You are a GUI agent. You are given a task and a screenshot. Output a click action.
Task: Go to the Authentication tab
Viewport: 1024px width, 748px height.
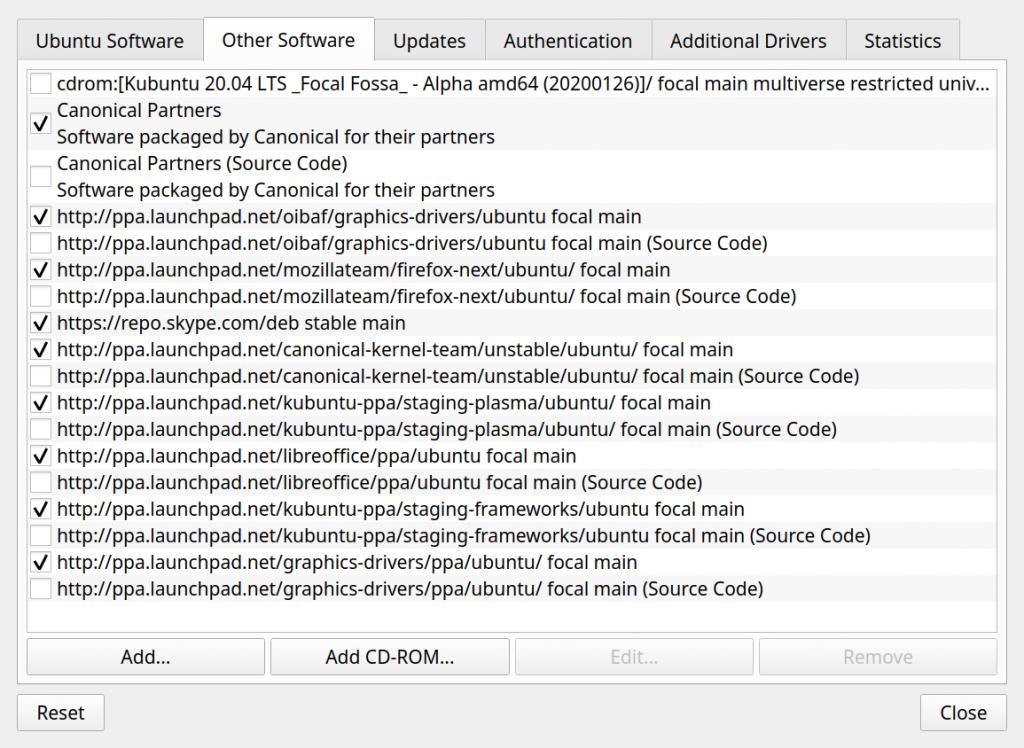coord(567,41)
